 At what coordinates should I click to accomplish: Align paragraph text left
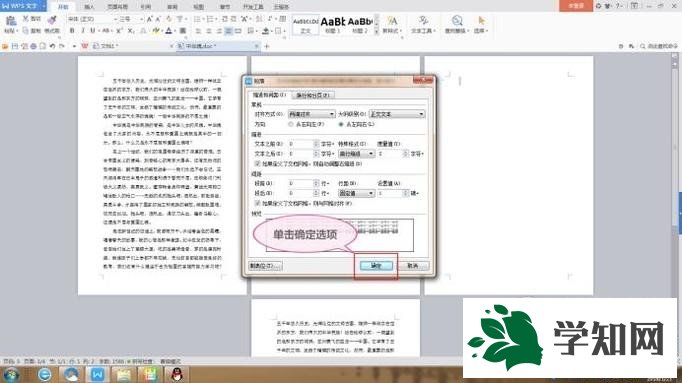[x=198, y=31]
